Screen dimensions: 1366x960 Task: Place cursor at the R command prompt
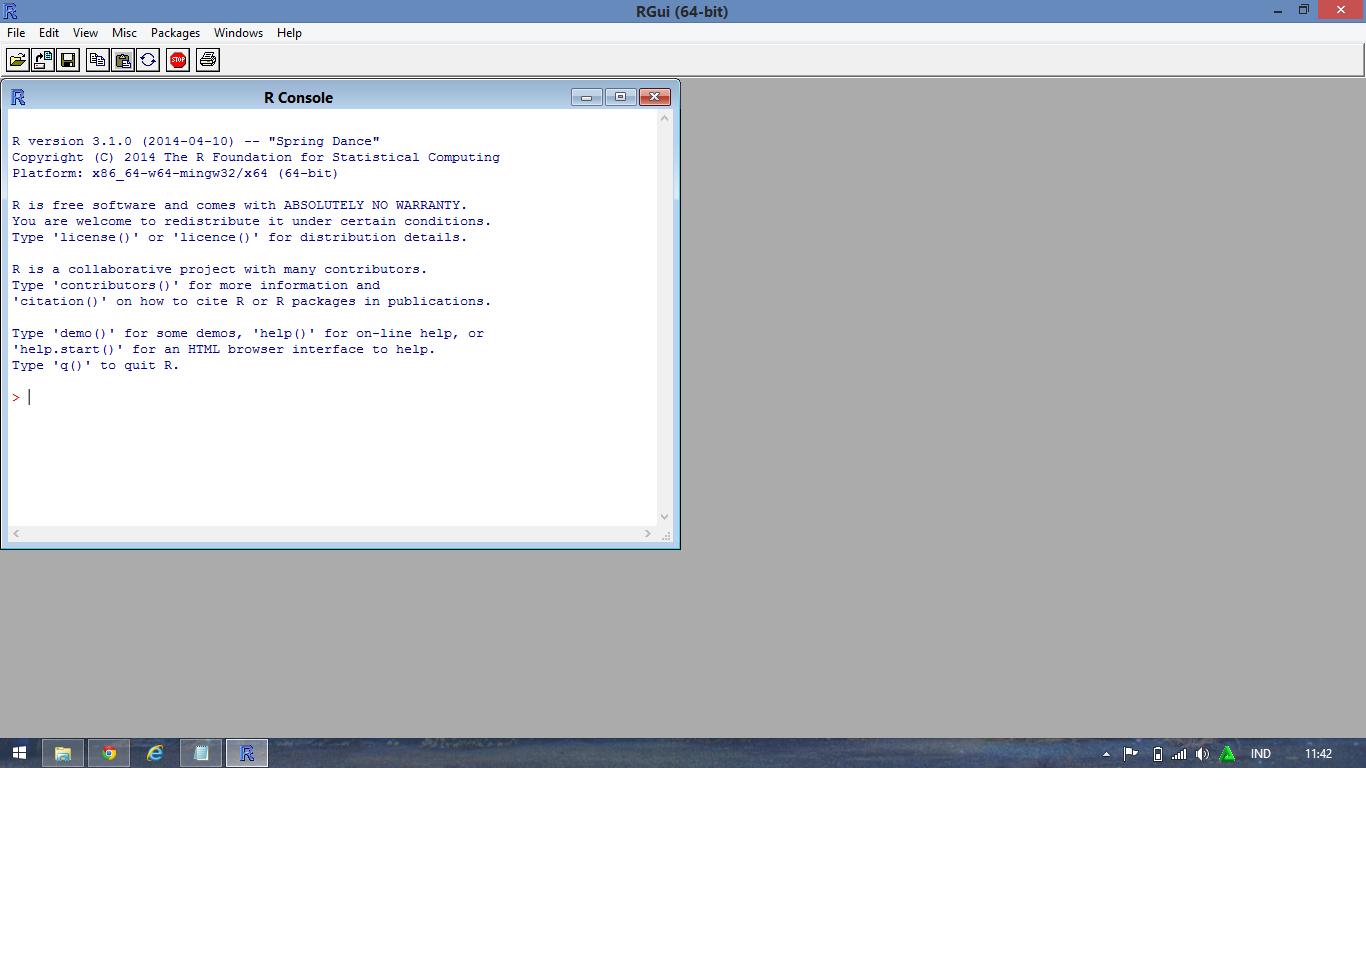tap(30, 397)
